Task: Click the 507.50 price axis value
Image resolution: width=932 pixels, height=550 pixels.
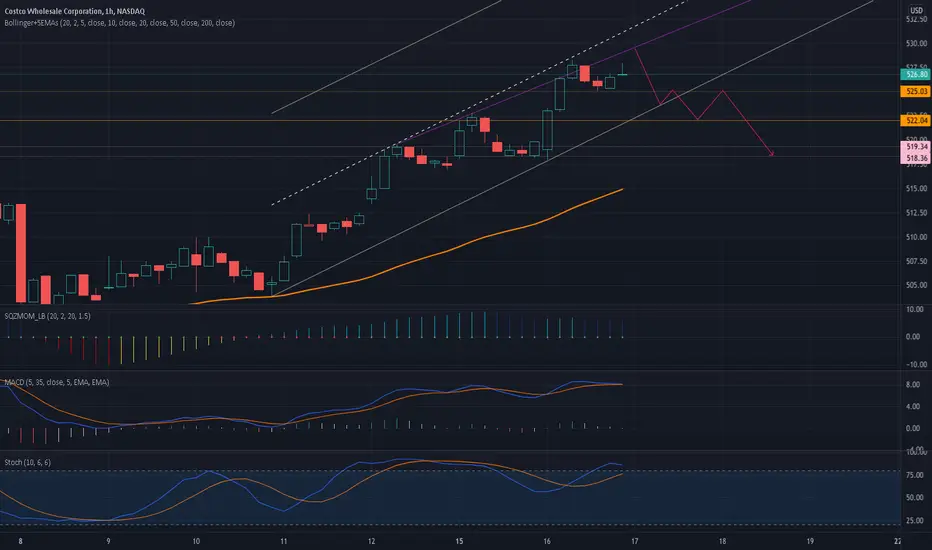Action: pyautogui.click(x=917, y=261)
